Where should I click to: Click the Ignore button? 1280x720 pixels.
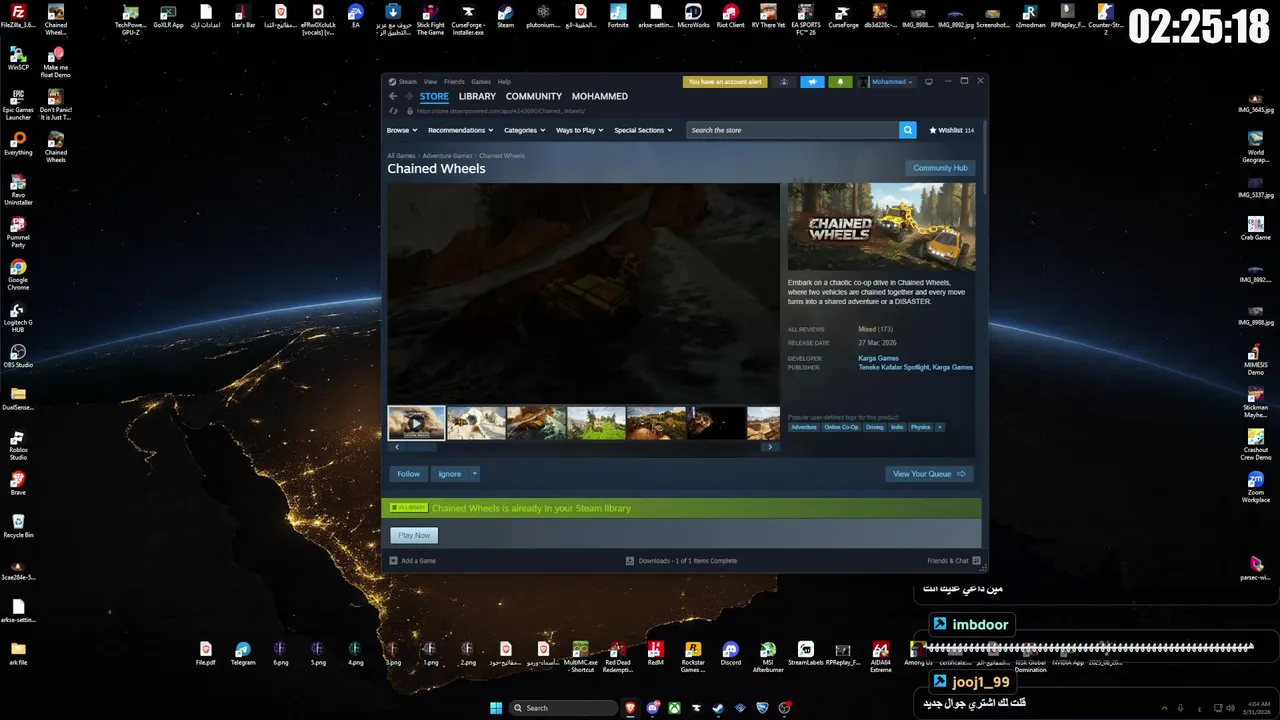pos(450,474)
